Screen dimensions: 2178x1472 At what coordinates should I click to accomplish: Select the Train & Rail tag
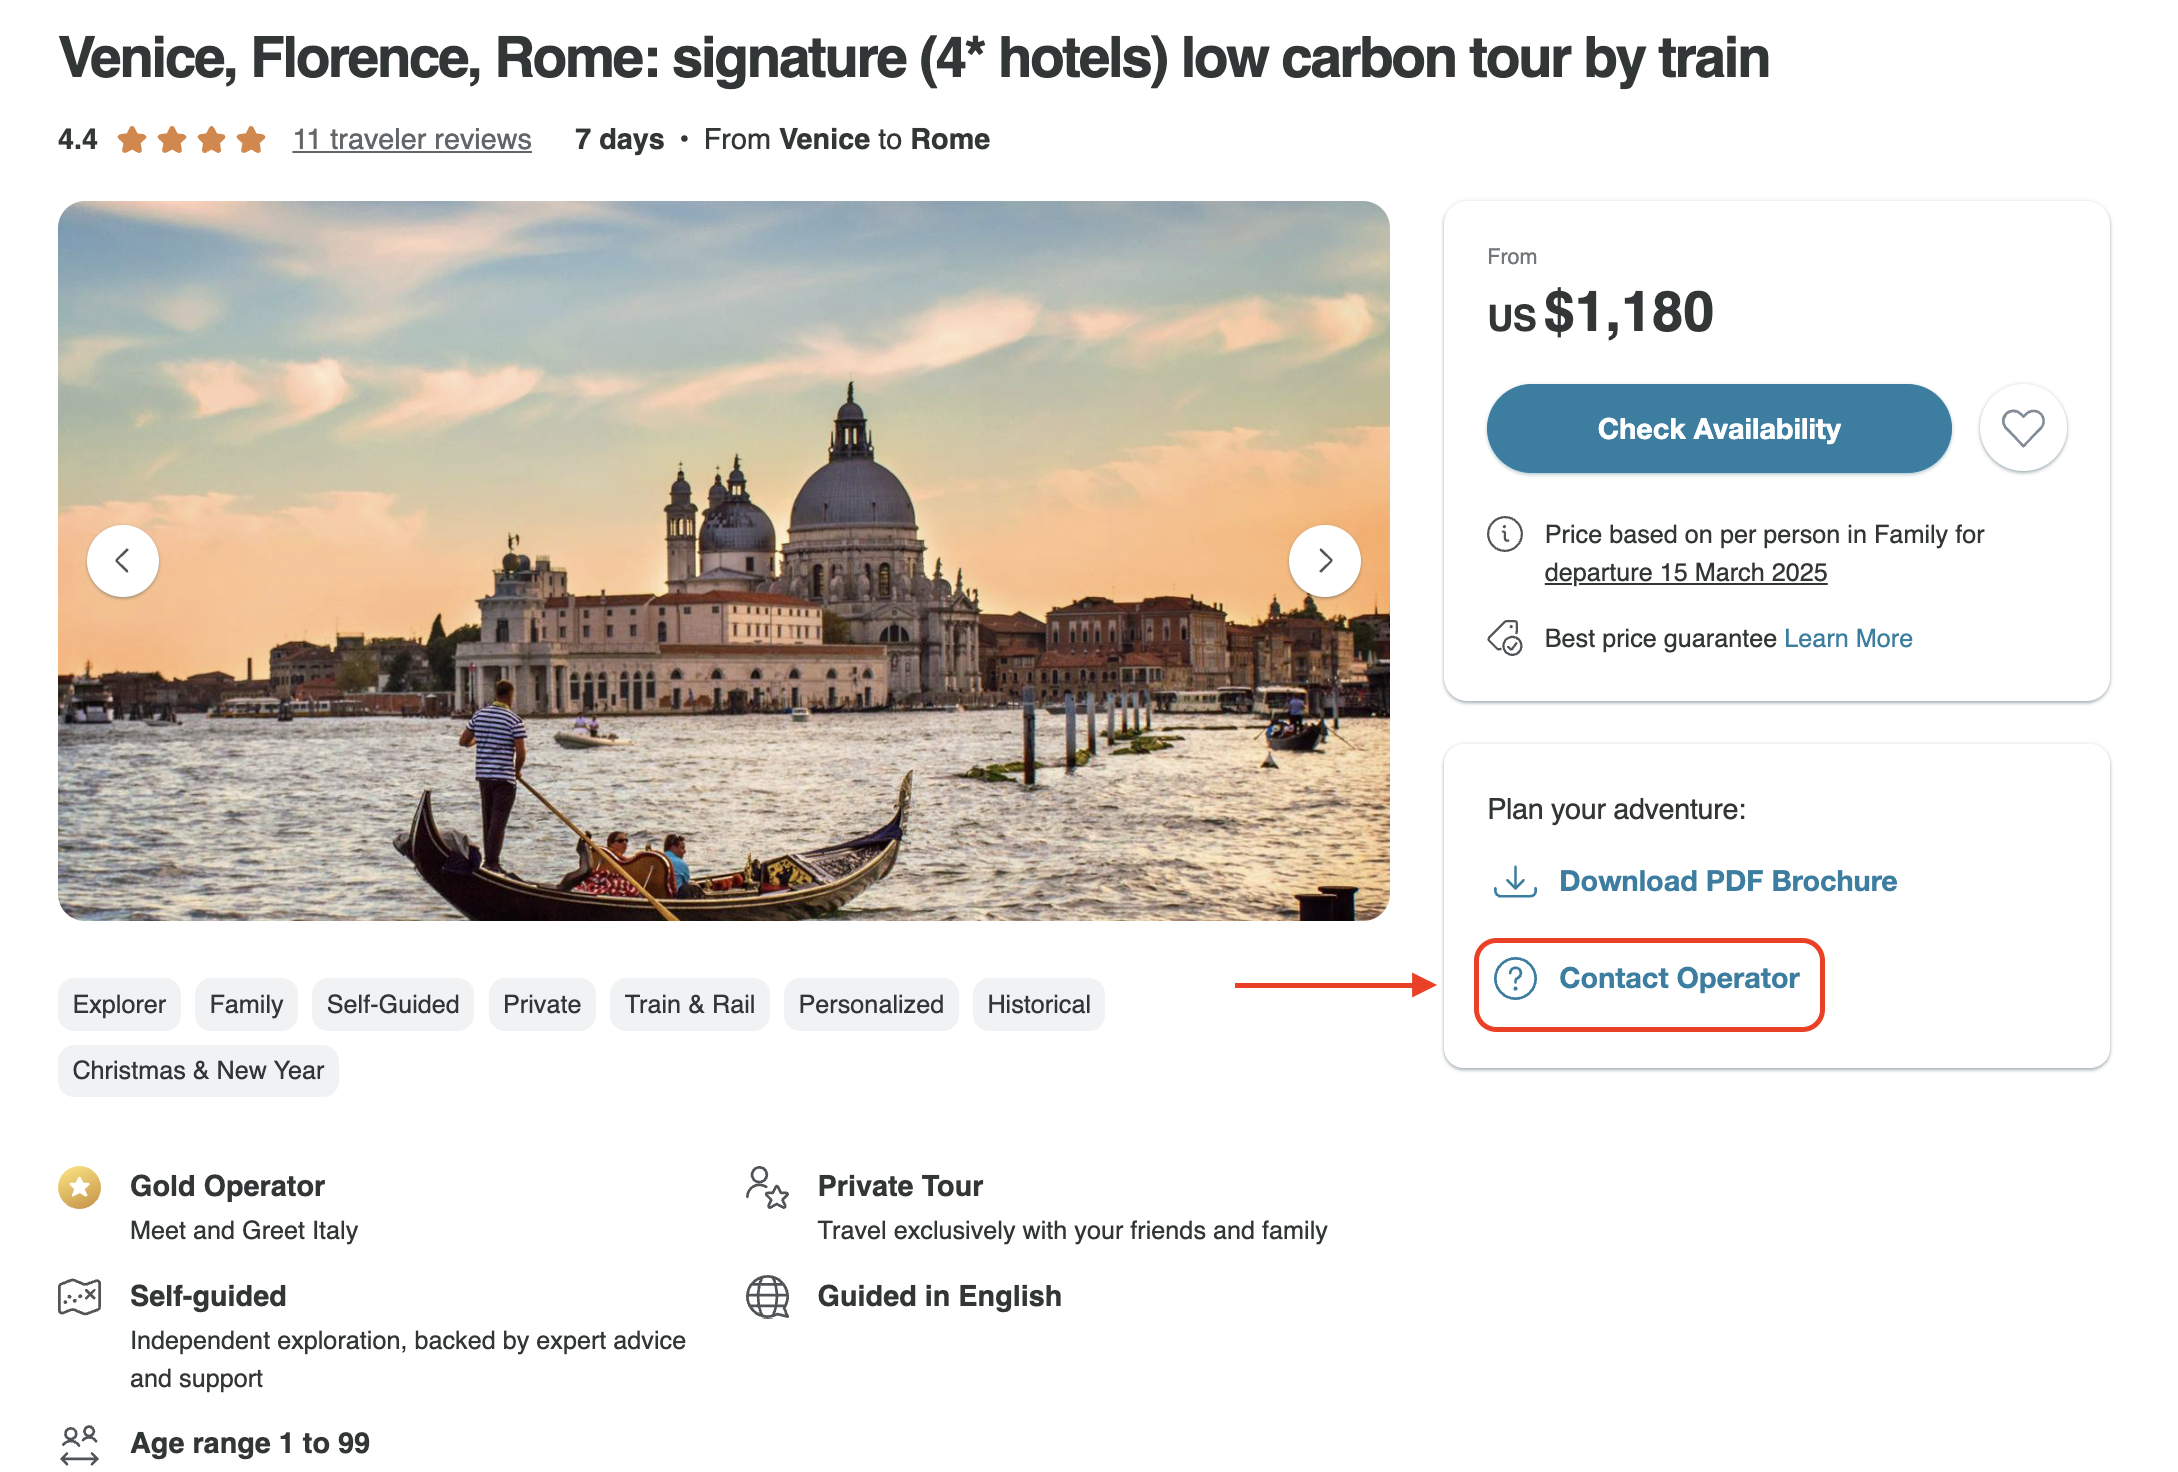pos(689,1004)
